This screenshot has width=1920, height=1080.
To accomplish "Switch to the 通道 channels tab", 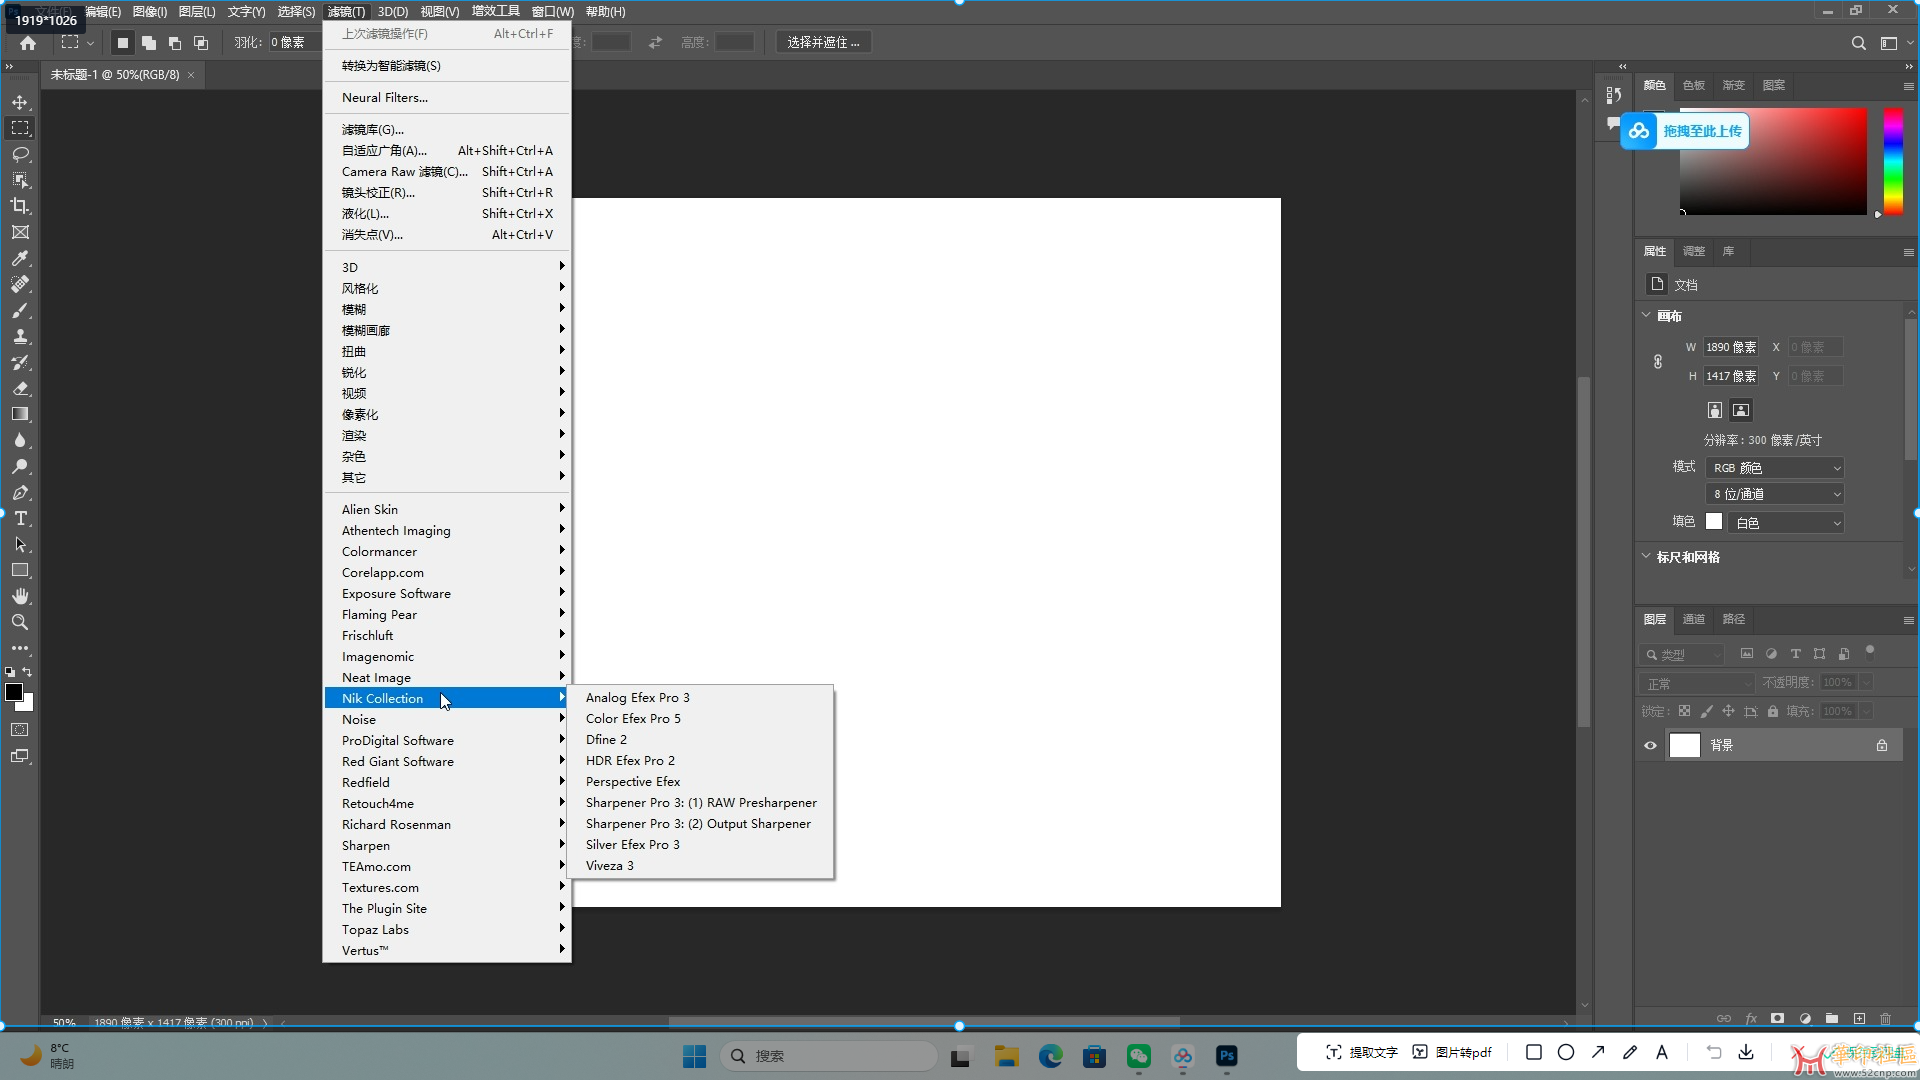I will coord(1693,619).
